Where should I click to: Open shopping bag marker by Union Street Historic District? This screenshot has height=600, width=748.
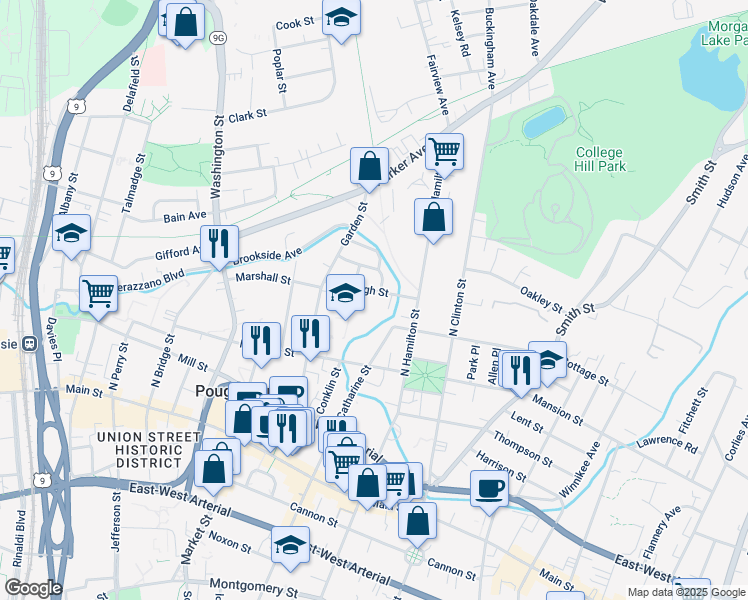(x=214, y=470)
